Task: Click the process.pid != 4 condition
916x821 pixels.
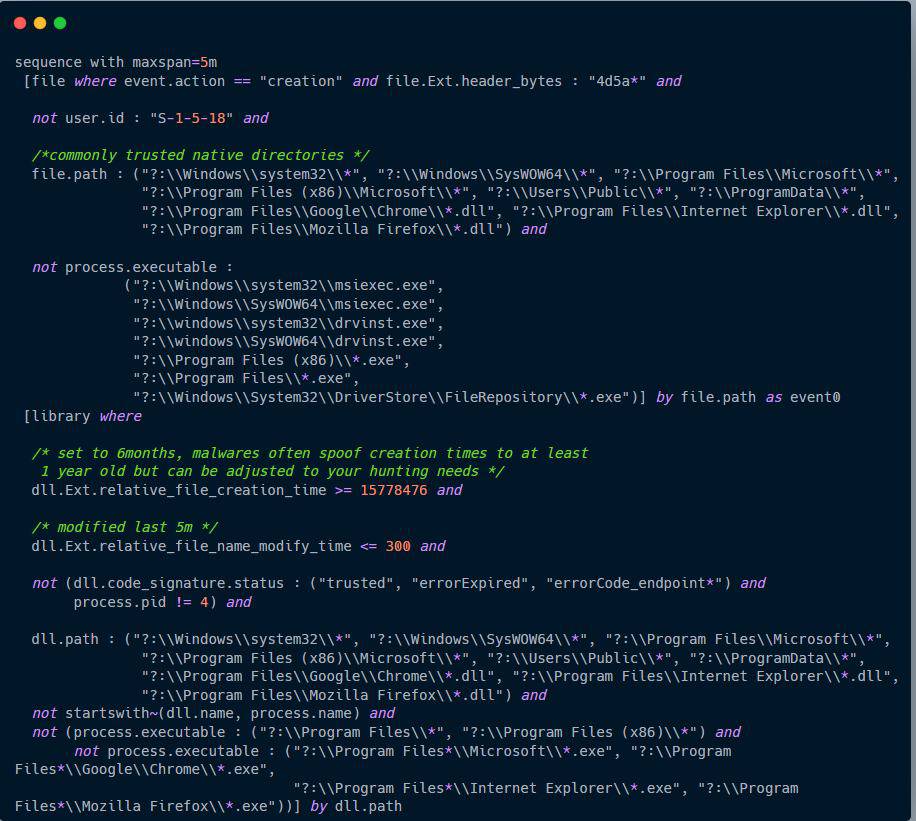Action: tap(145, 602)
